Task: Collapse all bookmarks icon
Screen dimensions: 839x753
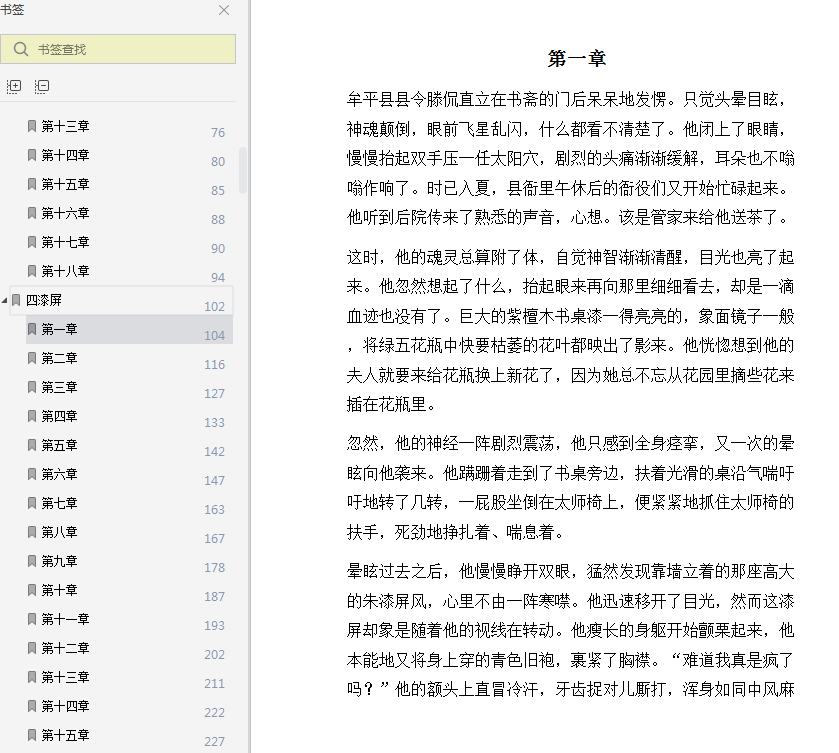Action: pos(42,86)
